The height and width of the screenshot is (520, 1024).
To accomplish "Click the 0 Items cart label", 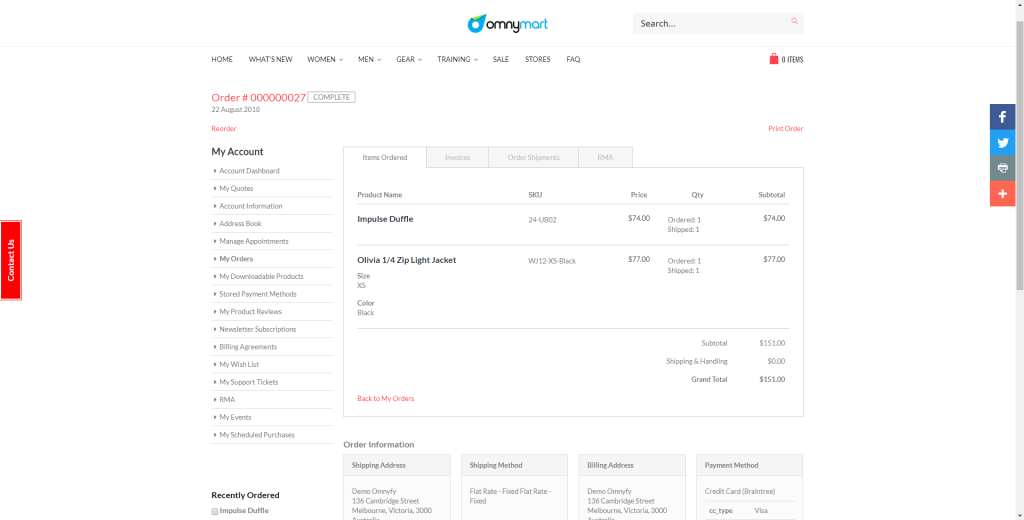I will (x=792, y=59).
